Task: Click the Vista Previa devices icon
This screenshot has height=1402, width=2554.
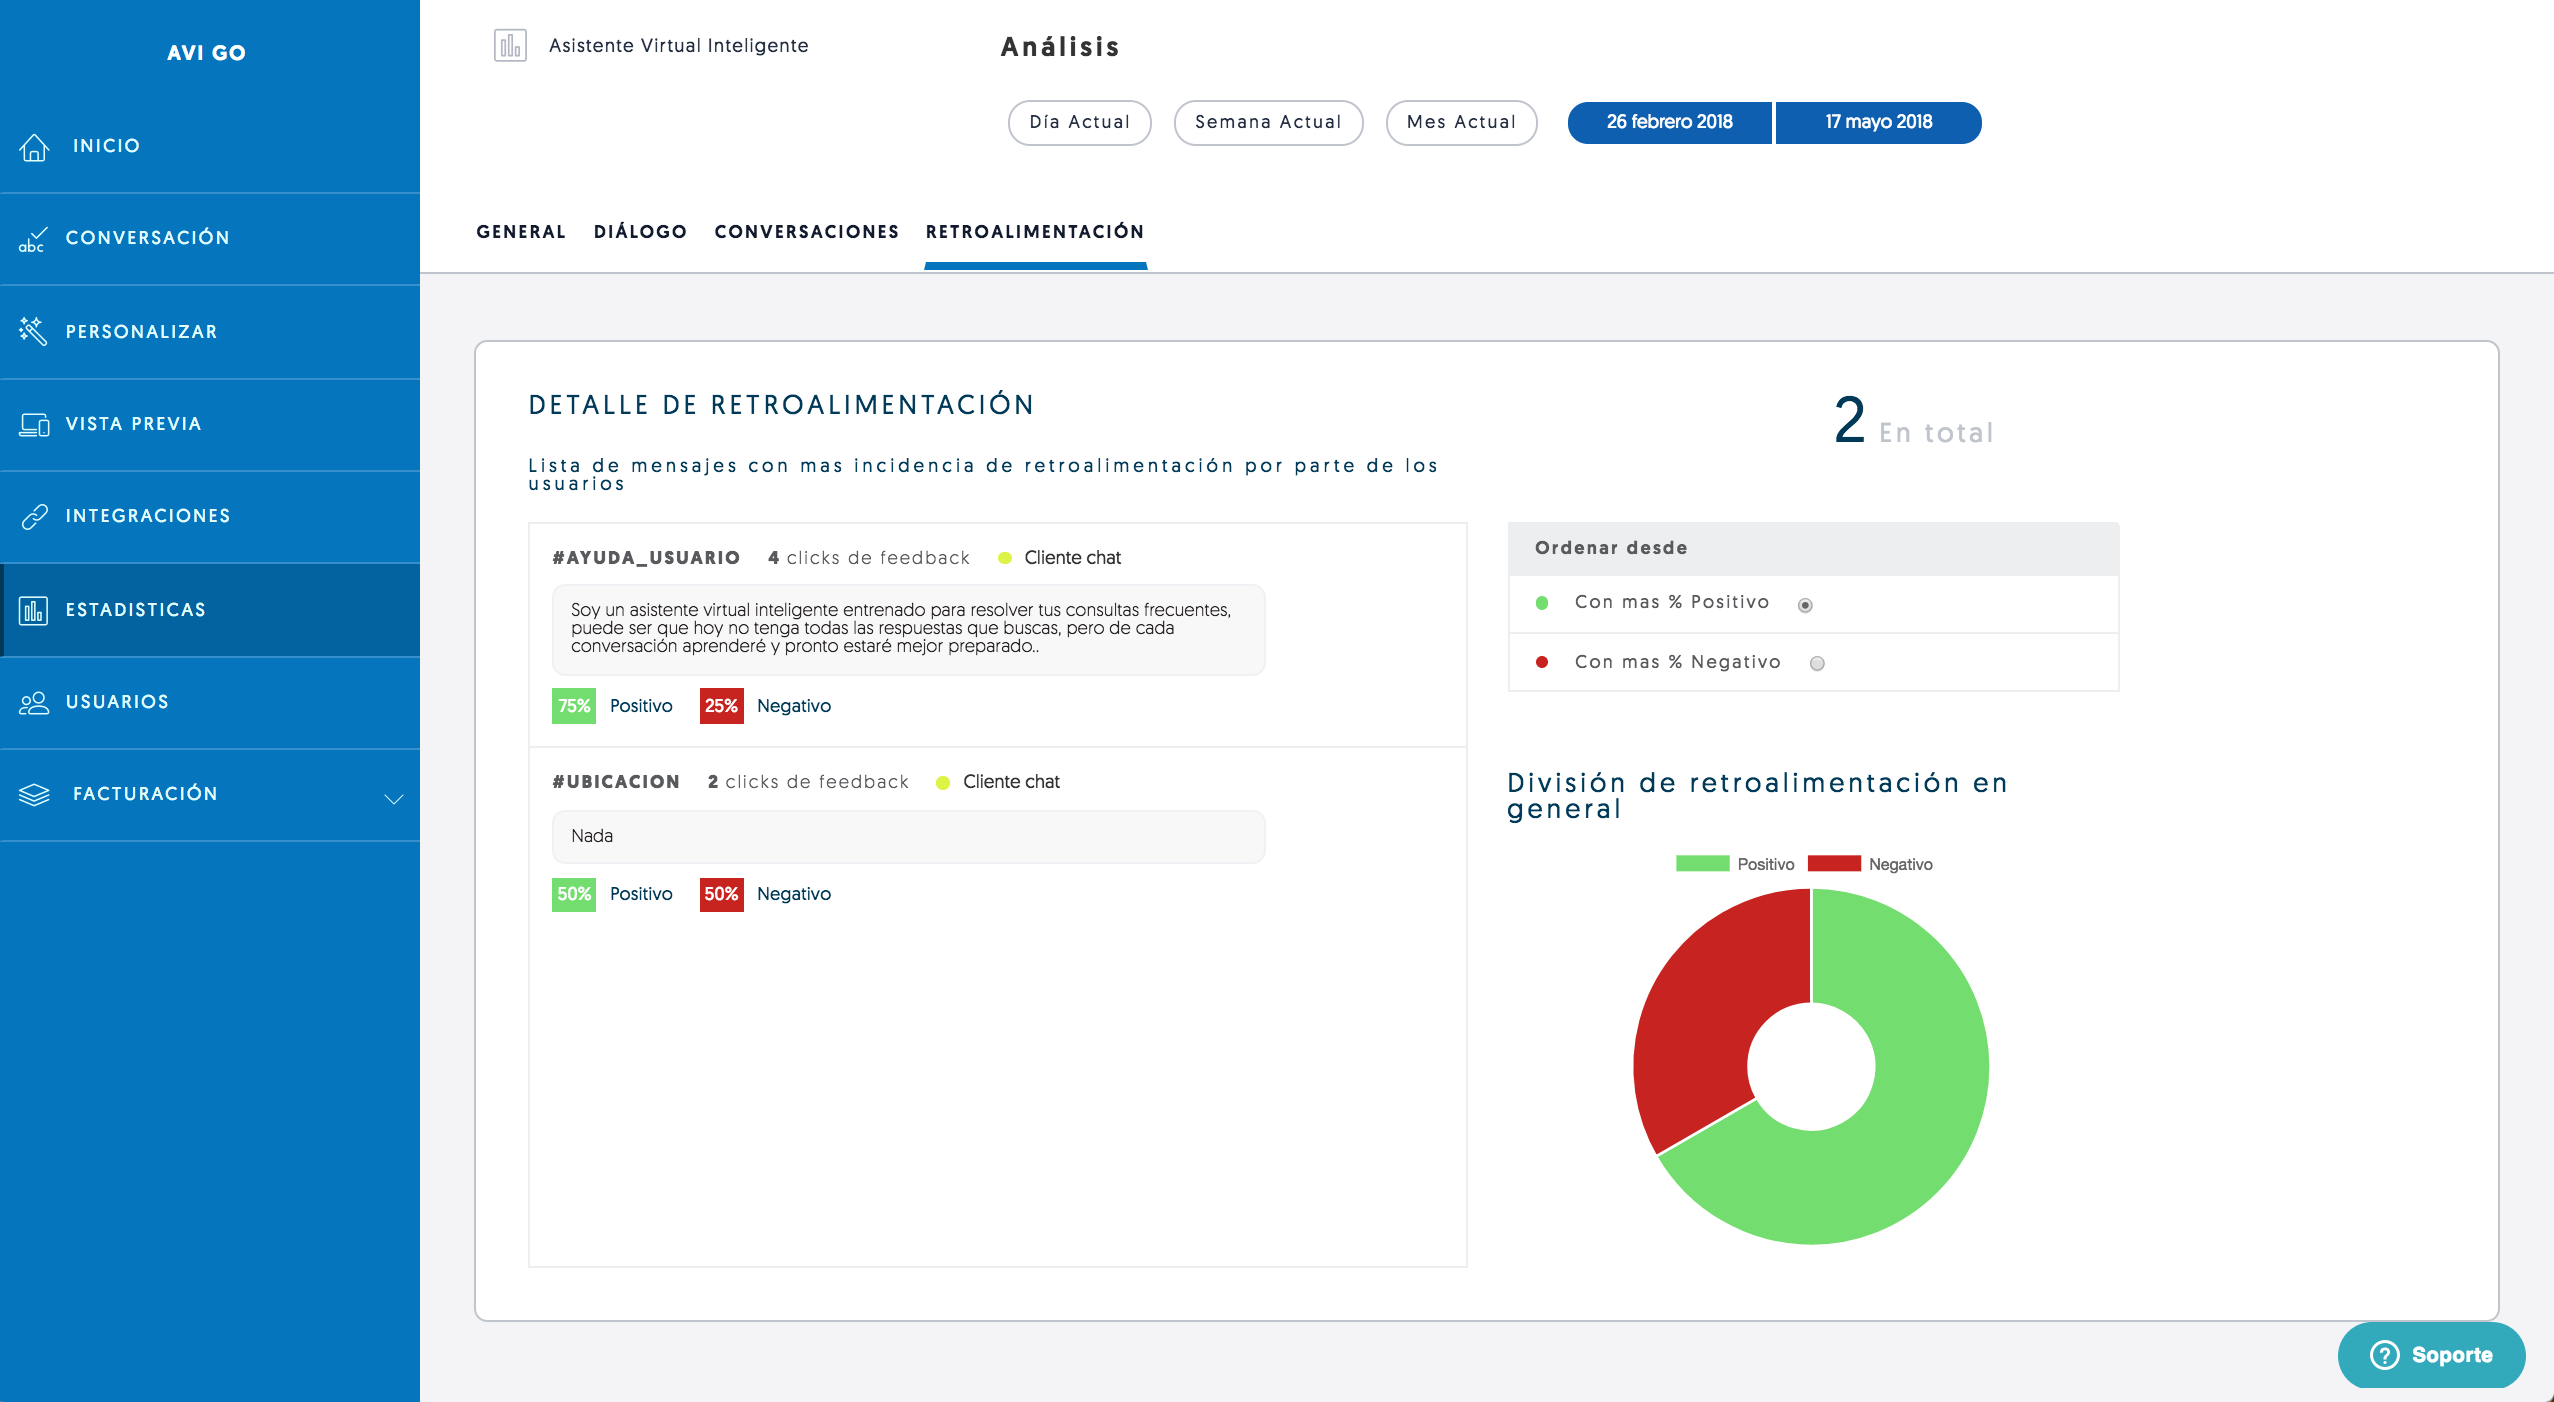Action: (x=34, y=424)
